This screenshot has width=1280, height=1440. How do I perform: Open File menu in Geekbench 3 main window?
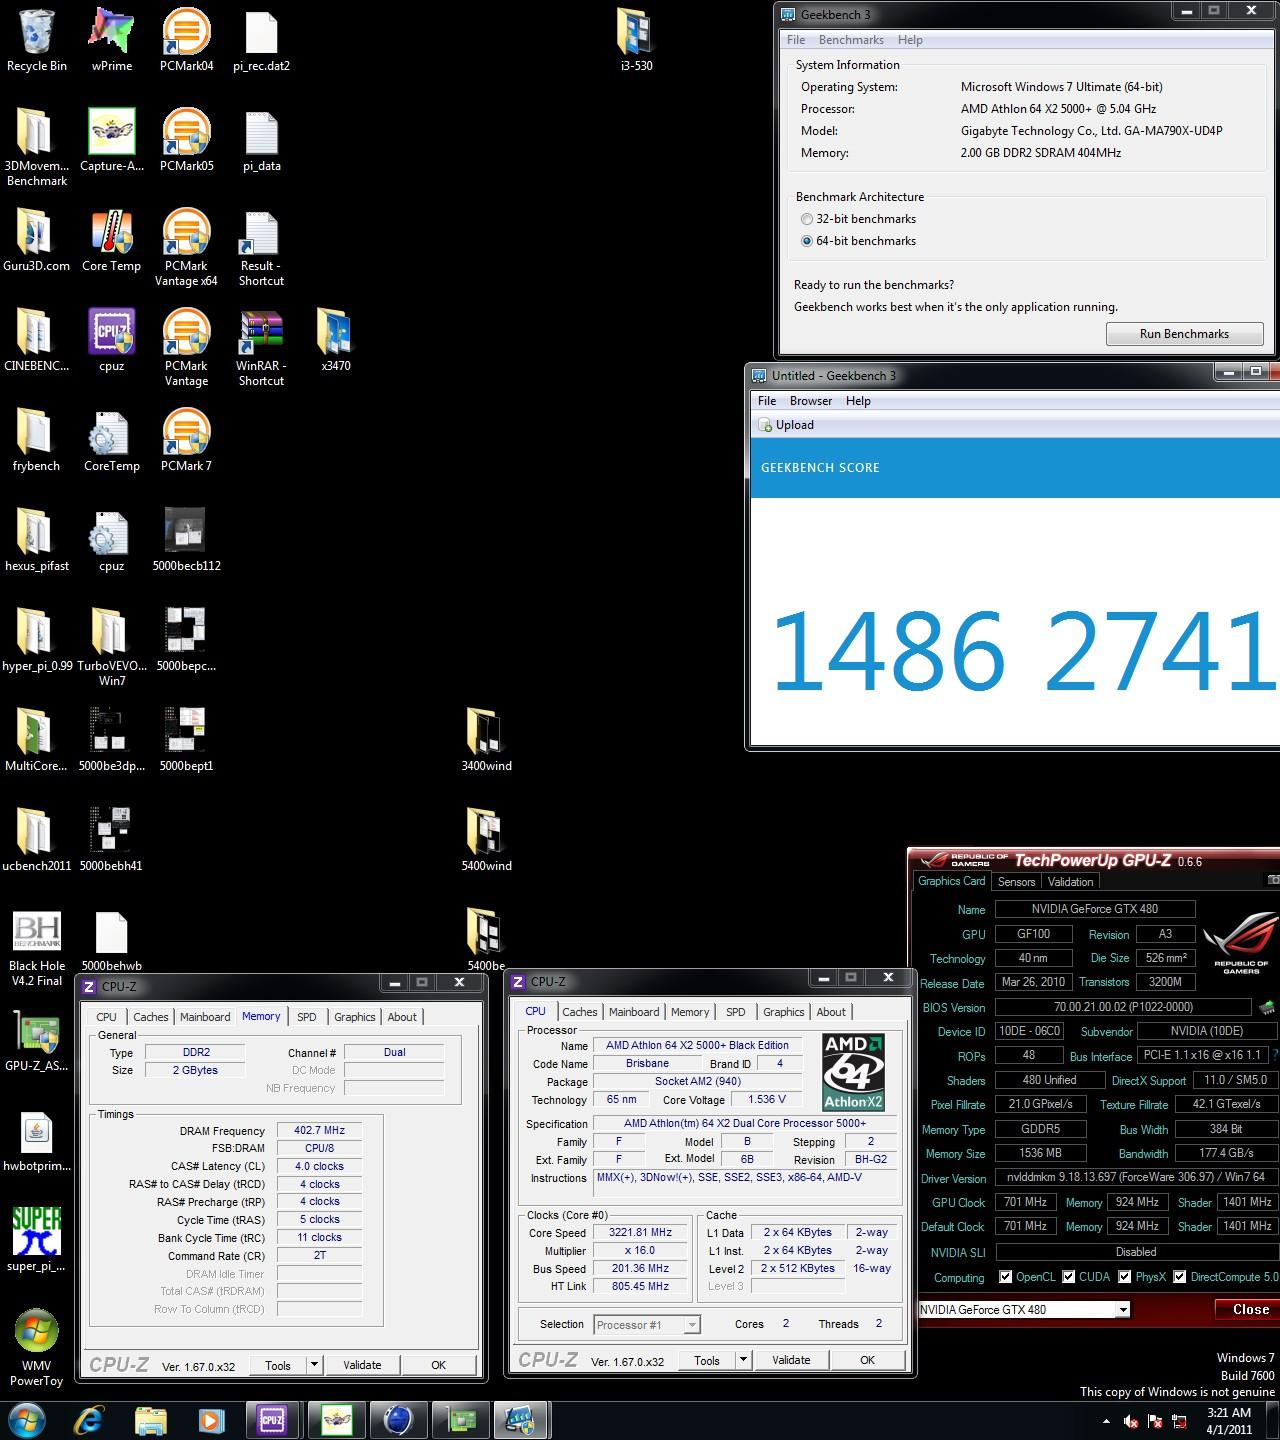(x=796, y=40)
